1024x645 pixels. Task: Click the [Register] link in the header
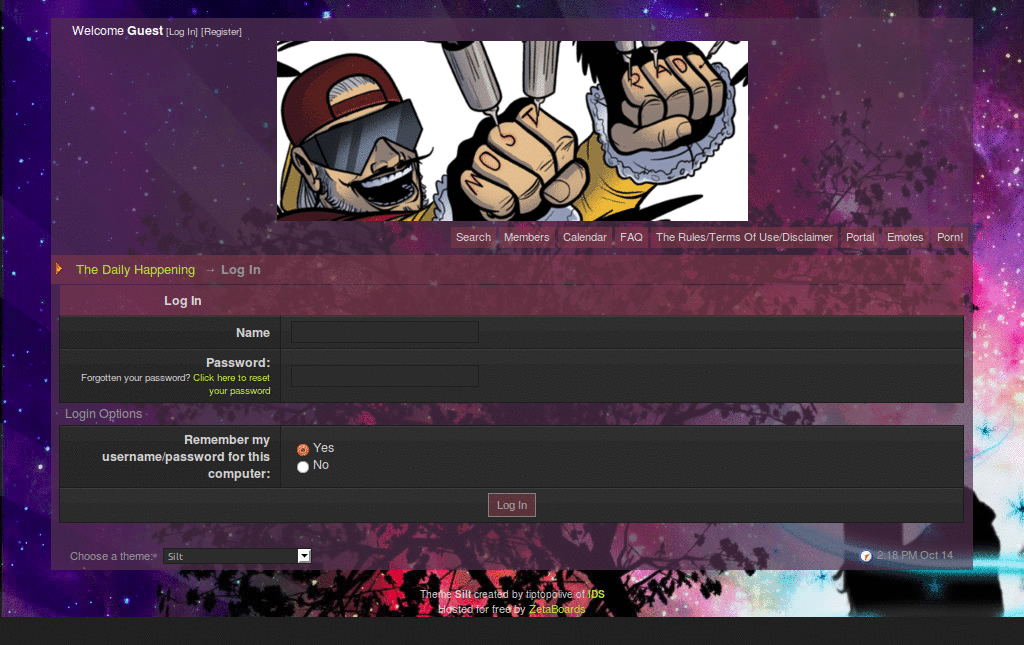[221, 32]
